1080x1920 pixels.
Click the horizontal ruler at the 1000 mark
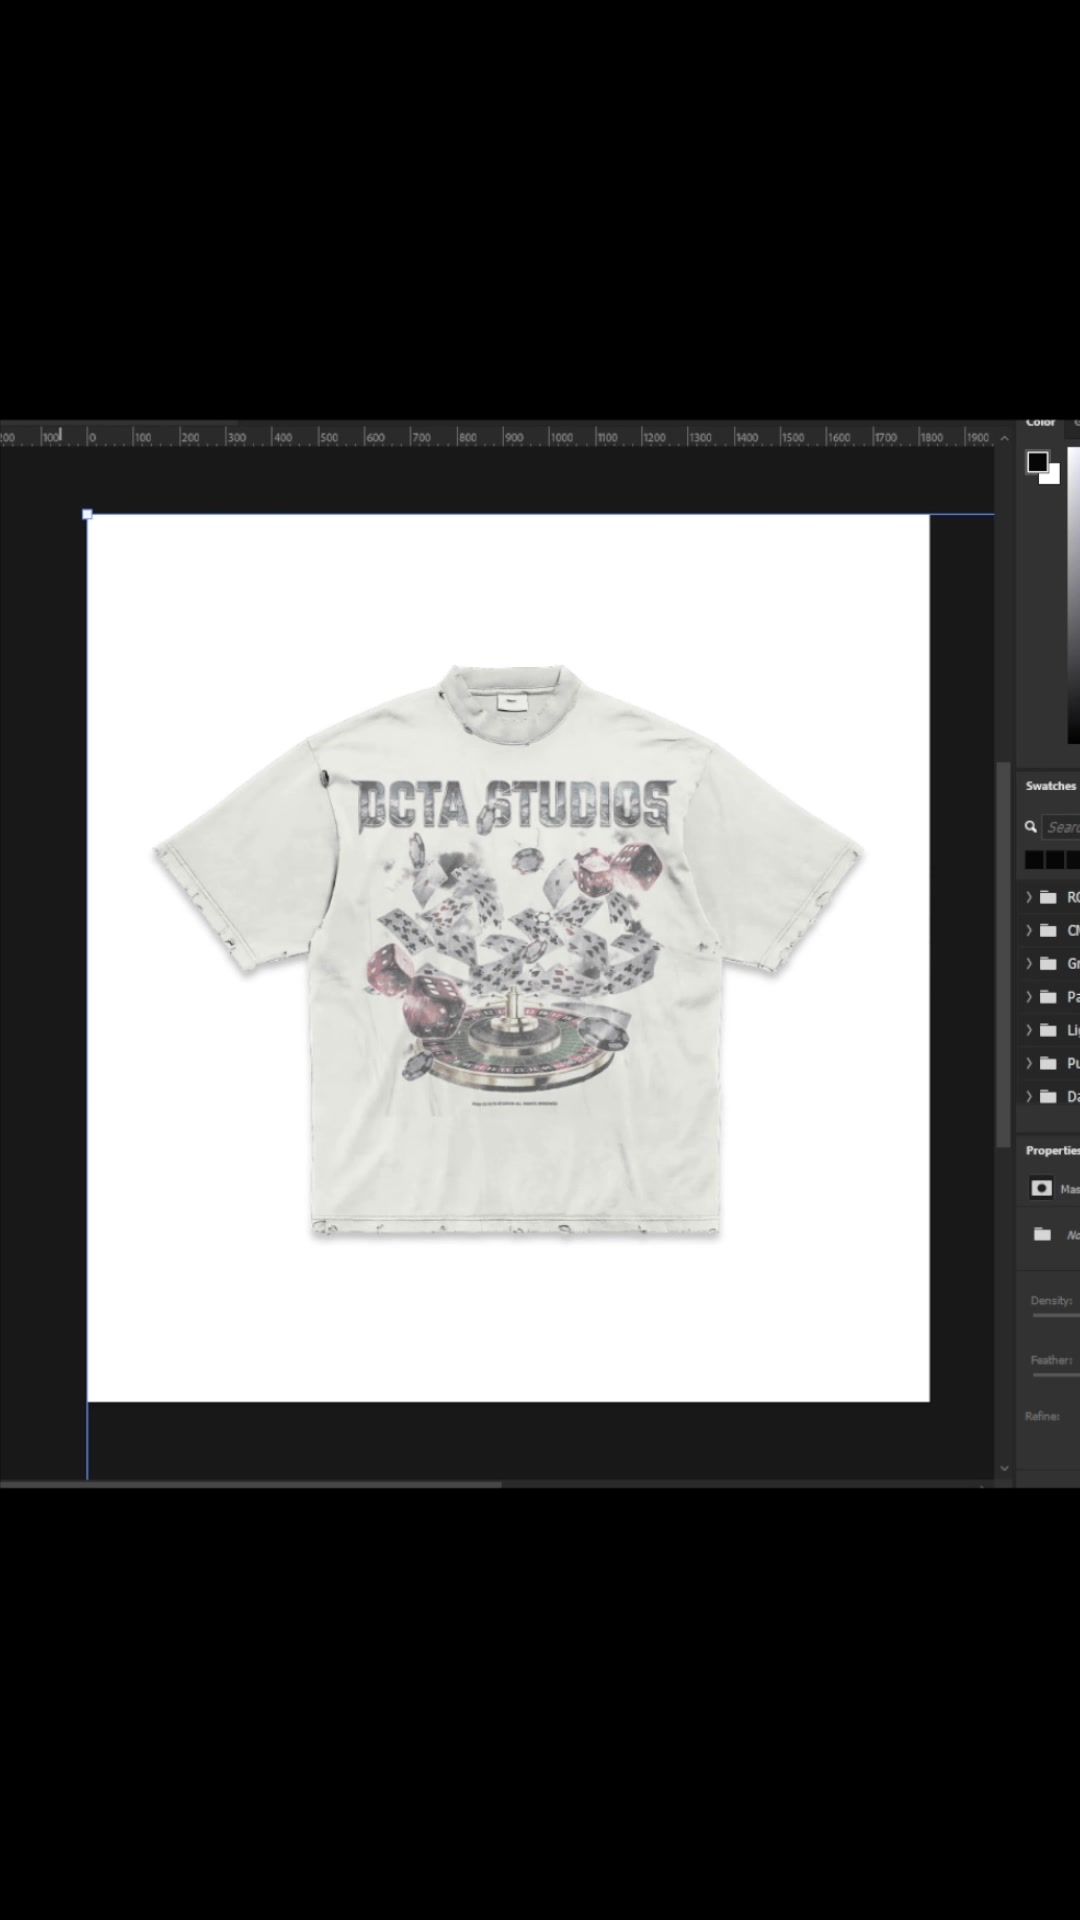tap(561, 437)
